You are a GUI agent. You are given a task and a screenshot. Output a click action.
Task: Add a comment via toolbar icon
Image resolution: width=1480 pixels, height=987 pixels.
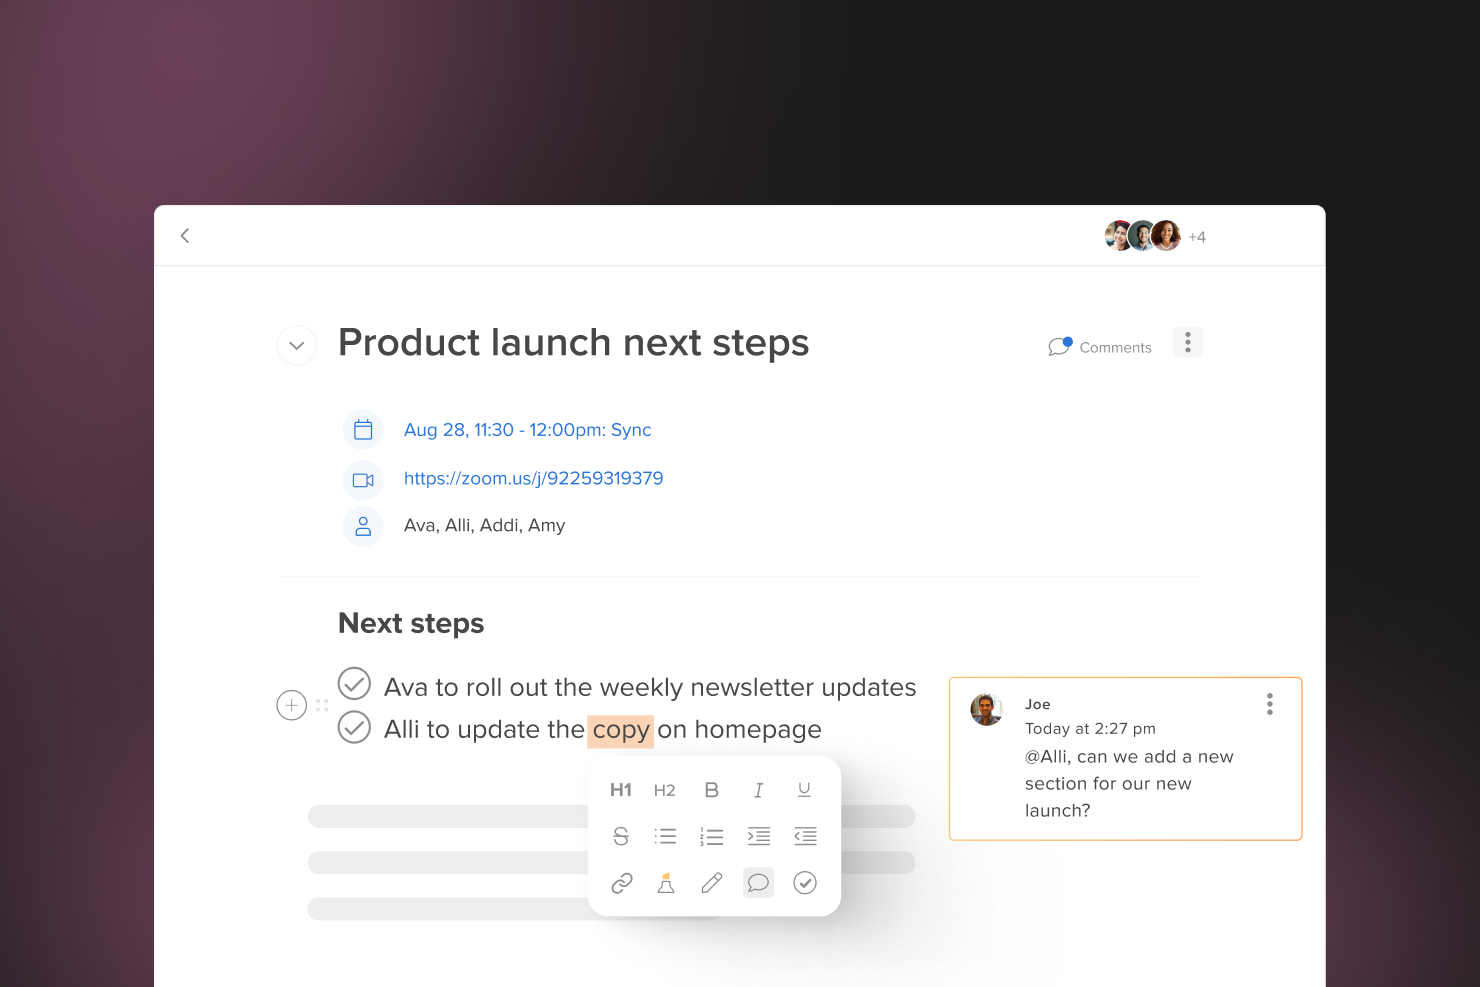(758, 883)
